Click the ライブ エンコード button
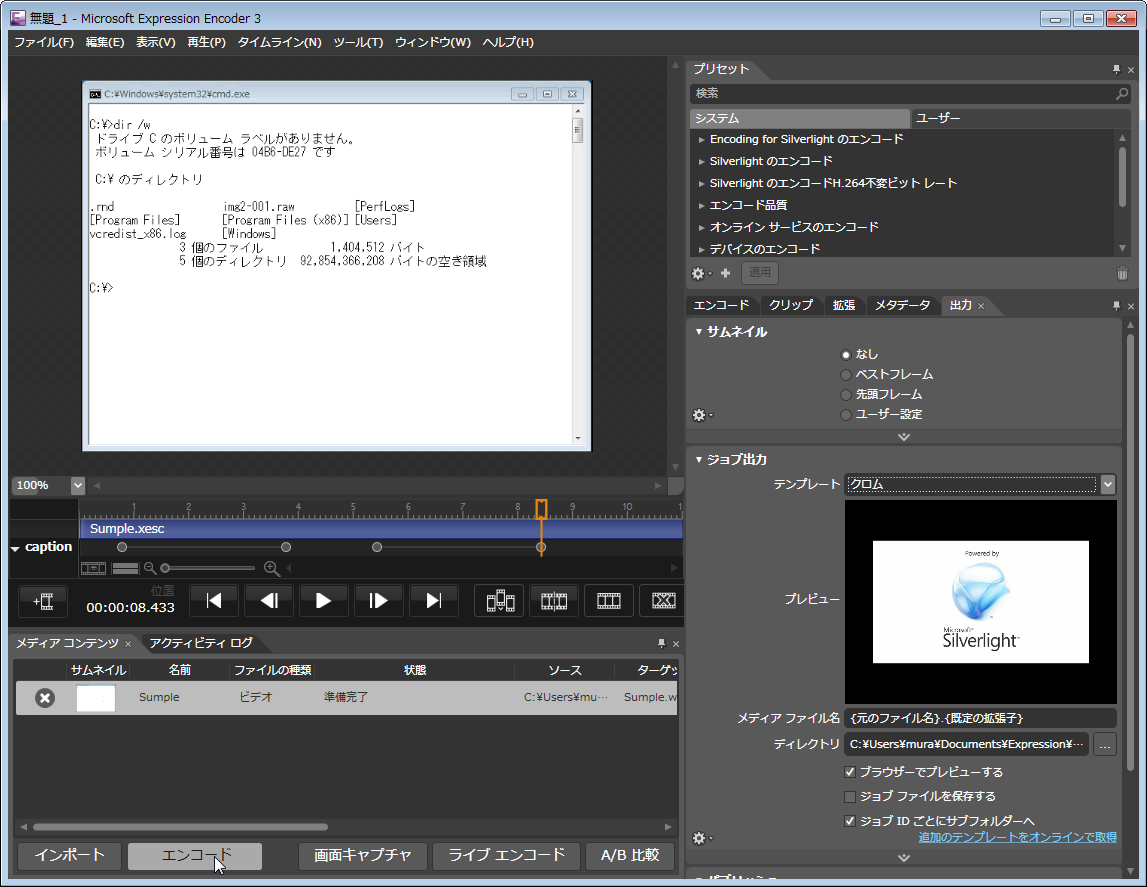This screenshot has height=887, width=1147. pyautogui.click(x=506, y=856)
